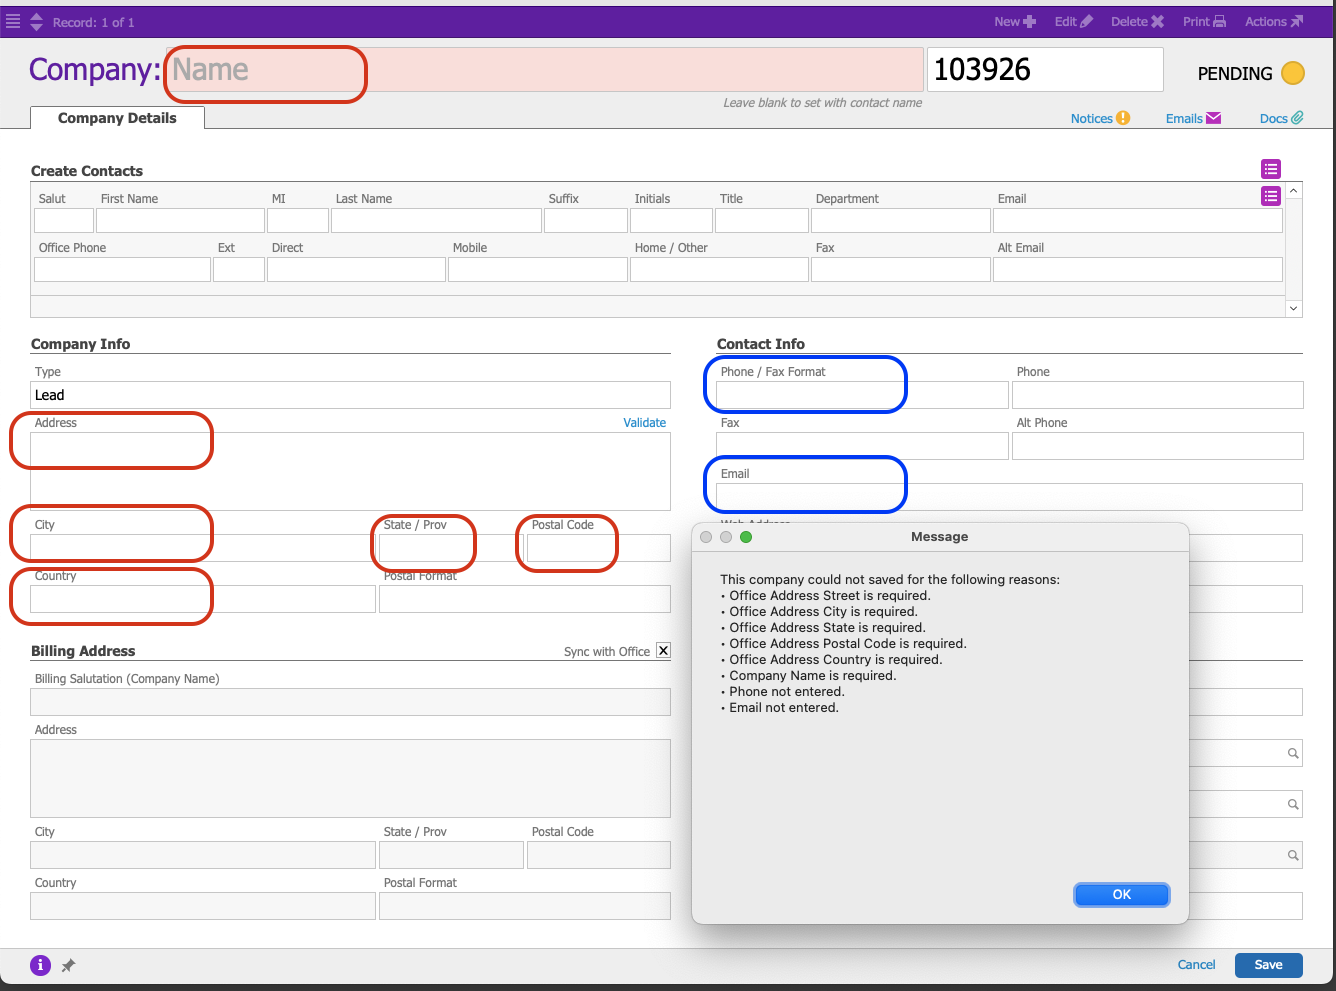Click the company ID field showing 103926

pos(1045,70)
